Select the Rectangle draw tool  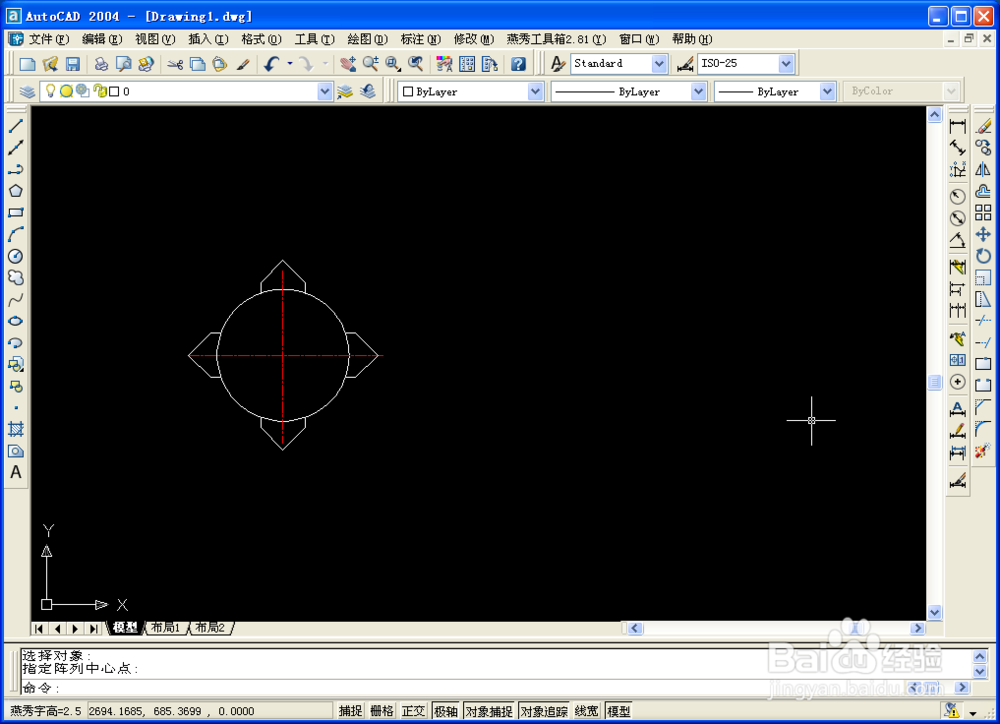pos(16,212)
